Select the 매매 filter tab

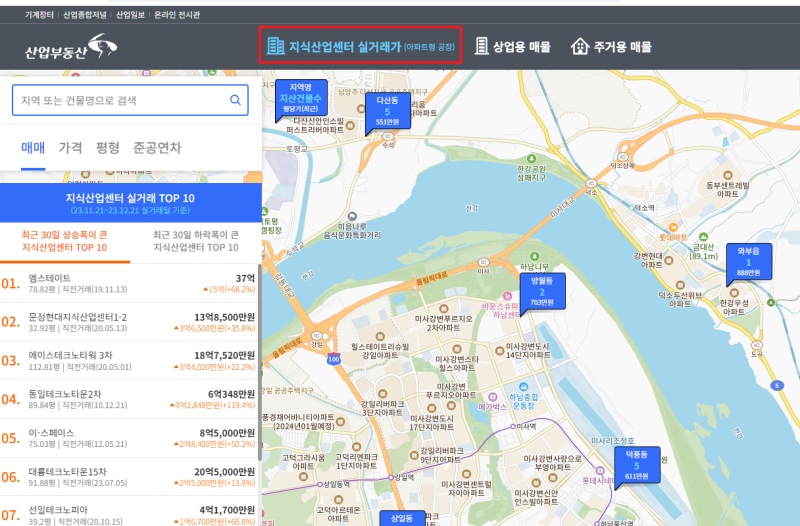[33, 148]
